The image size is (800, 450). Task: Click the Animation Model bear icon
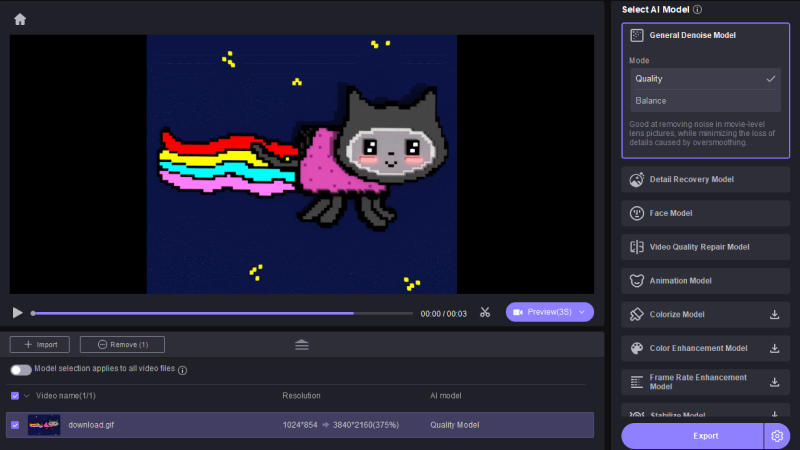[637, 281]
